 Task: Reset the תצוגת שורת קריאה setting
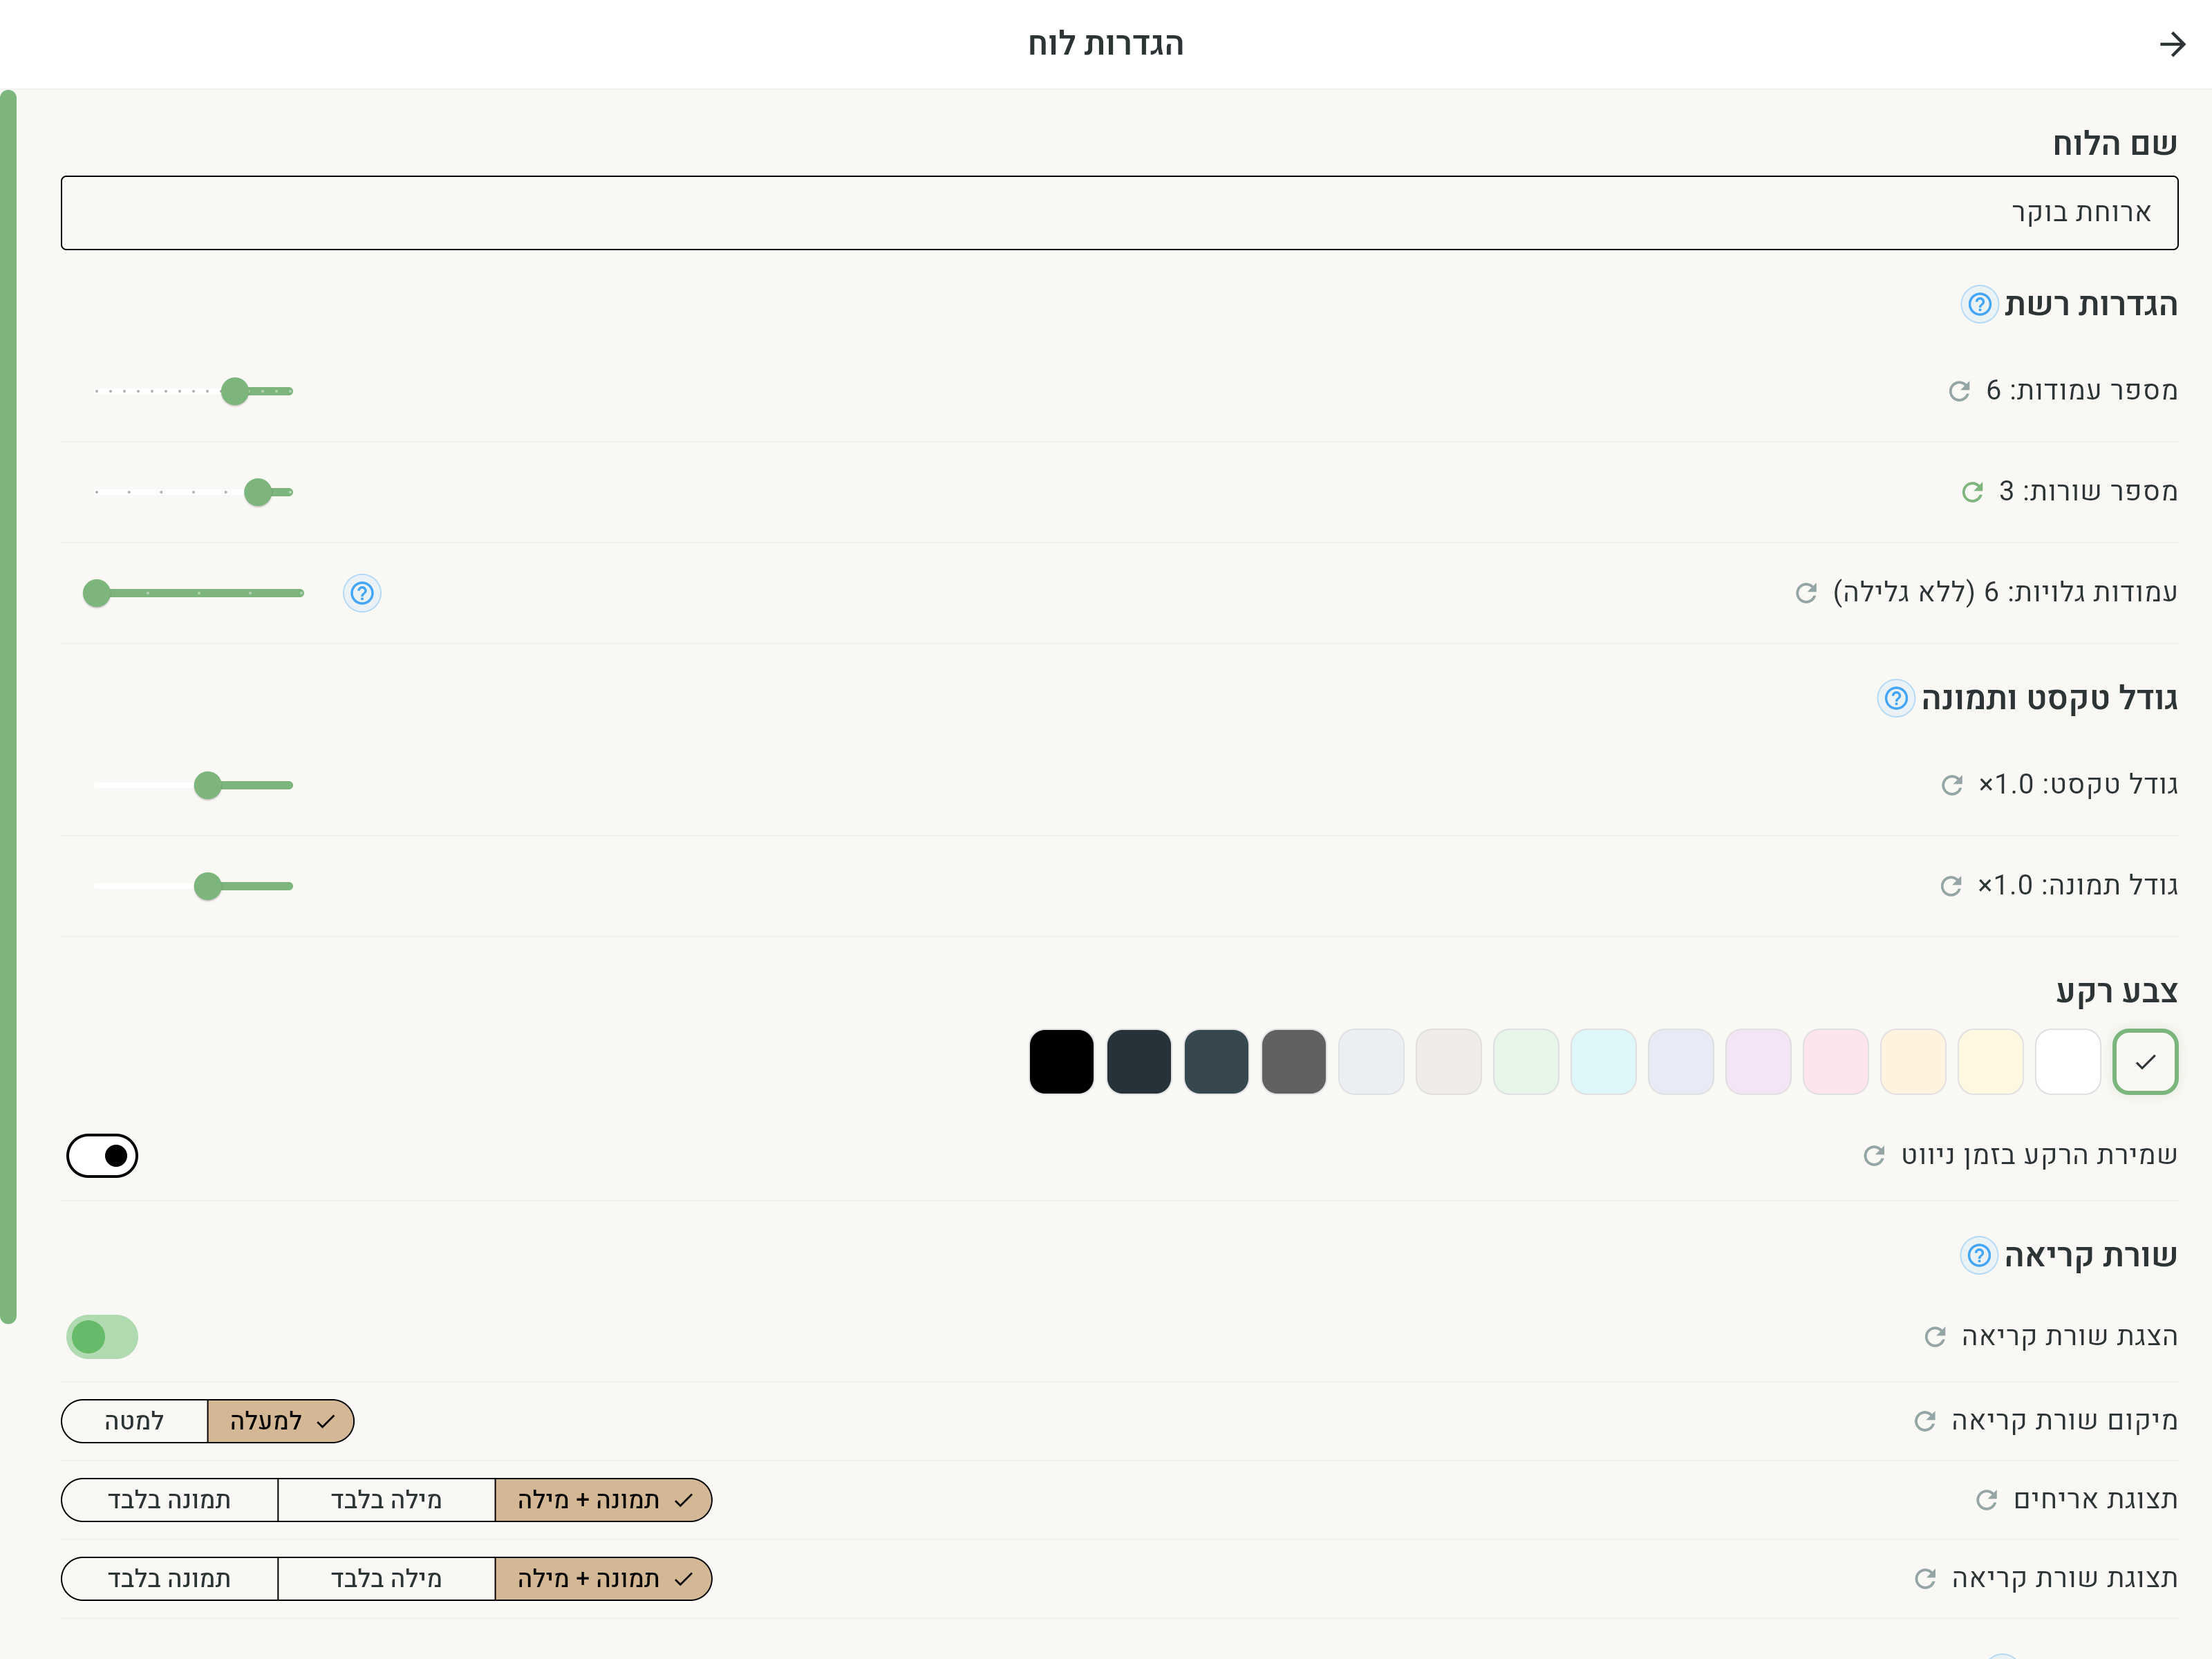(x=1925, y=1579)
